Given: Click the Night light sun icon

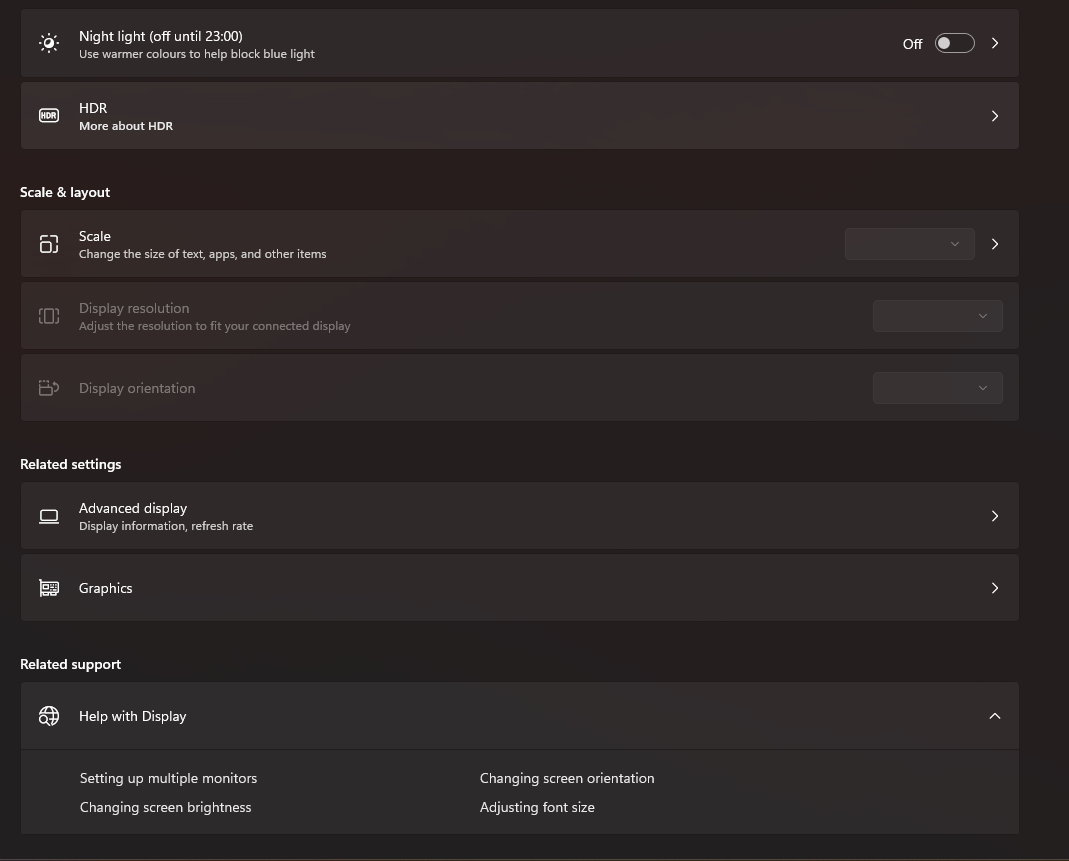Looking at the screenshot, I should 49,44.
